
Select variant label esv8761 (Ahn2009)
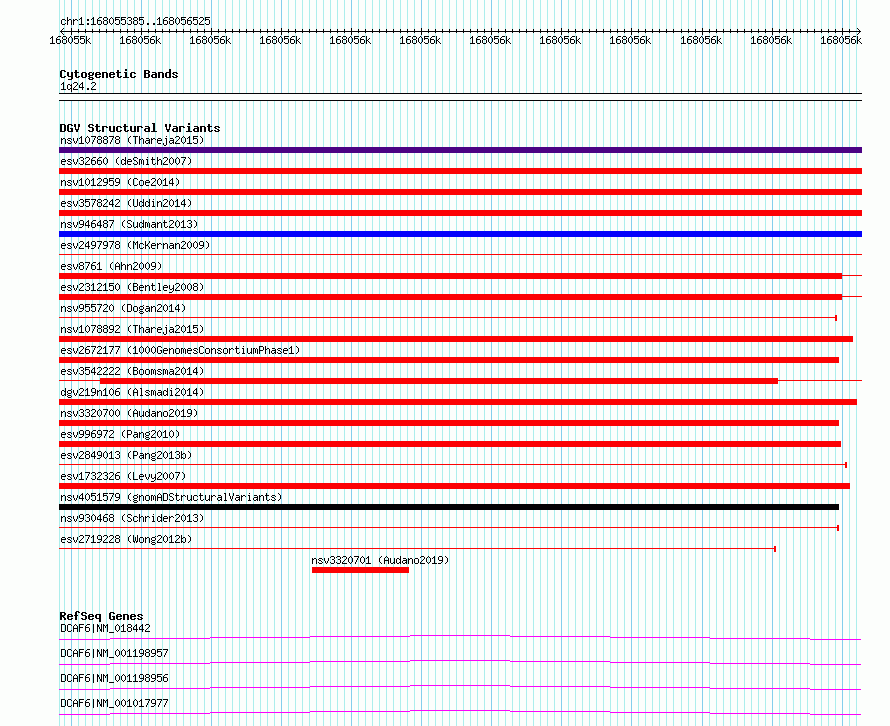click(x=111, y=266)
